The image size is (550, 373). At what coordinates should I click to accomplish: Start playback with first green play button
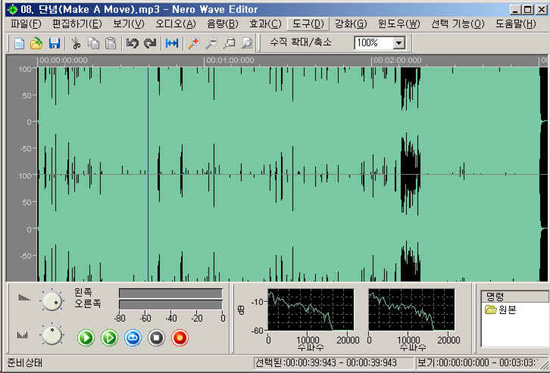click(x=86, y=338)
